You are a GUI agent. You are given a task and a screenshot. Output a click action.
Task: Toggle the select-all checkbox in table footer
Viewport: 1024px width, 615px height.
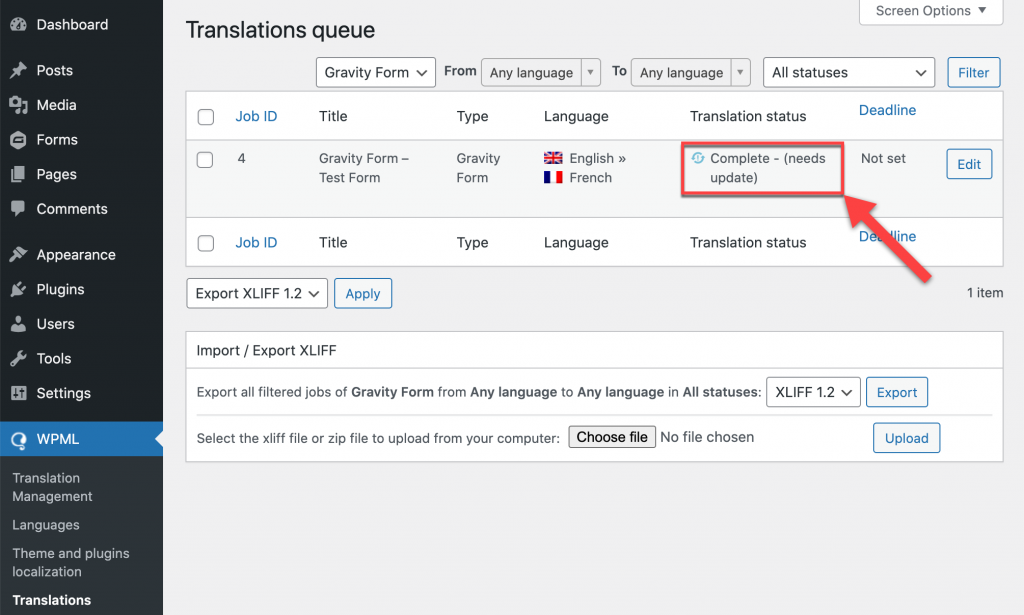pos(206,243)
